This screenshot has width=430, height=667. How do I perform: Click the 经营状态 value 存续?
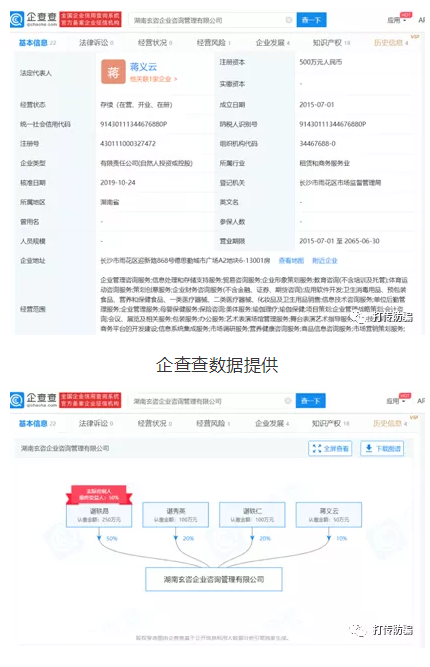136,105
